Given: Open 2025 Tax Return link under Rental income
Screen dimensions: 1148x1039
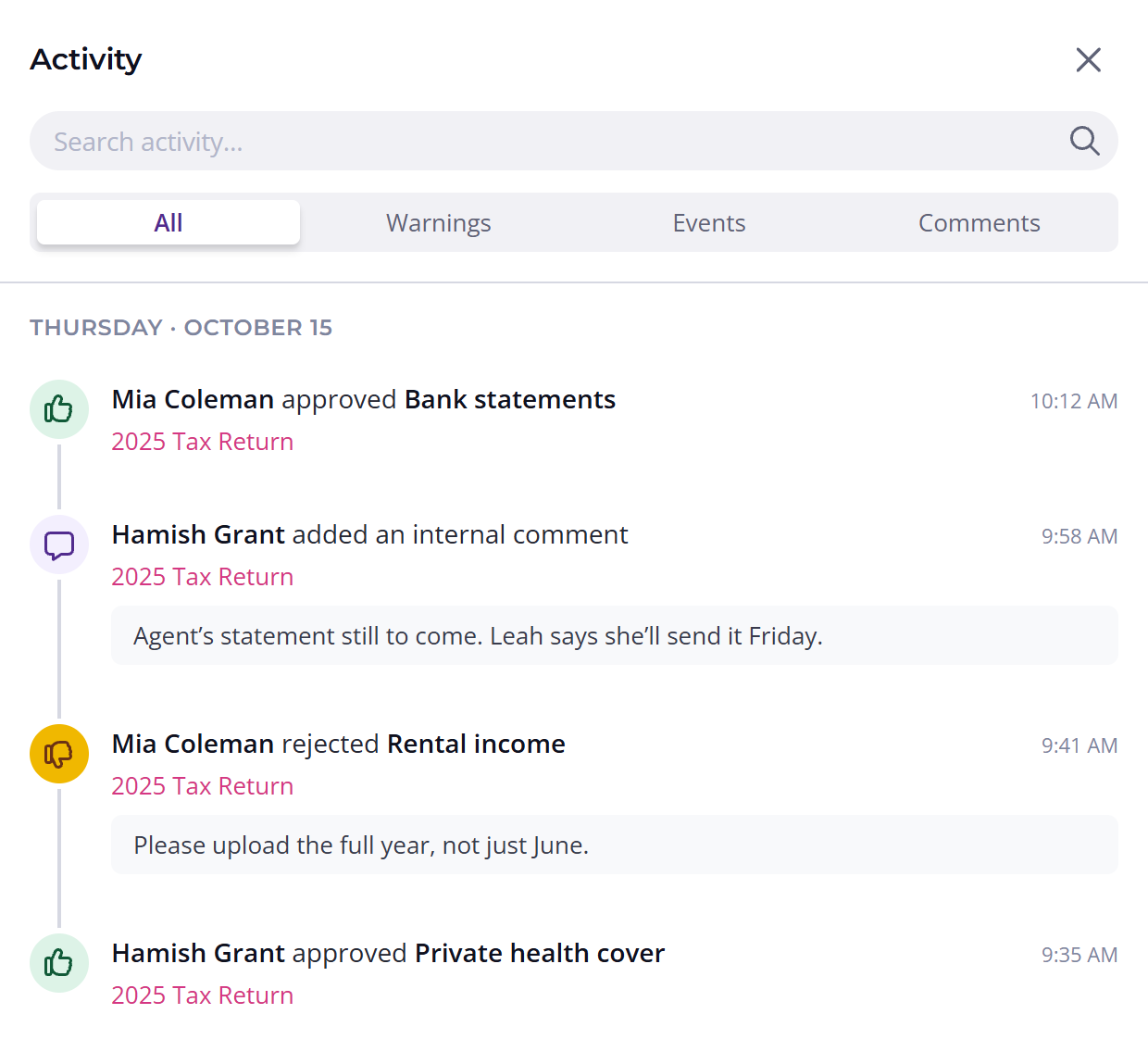Looking at the screenshot, I should (202, 786).
